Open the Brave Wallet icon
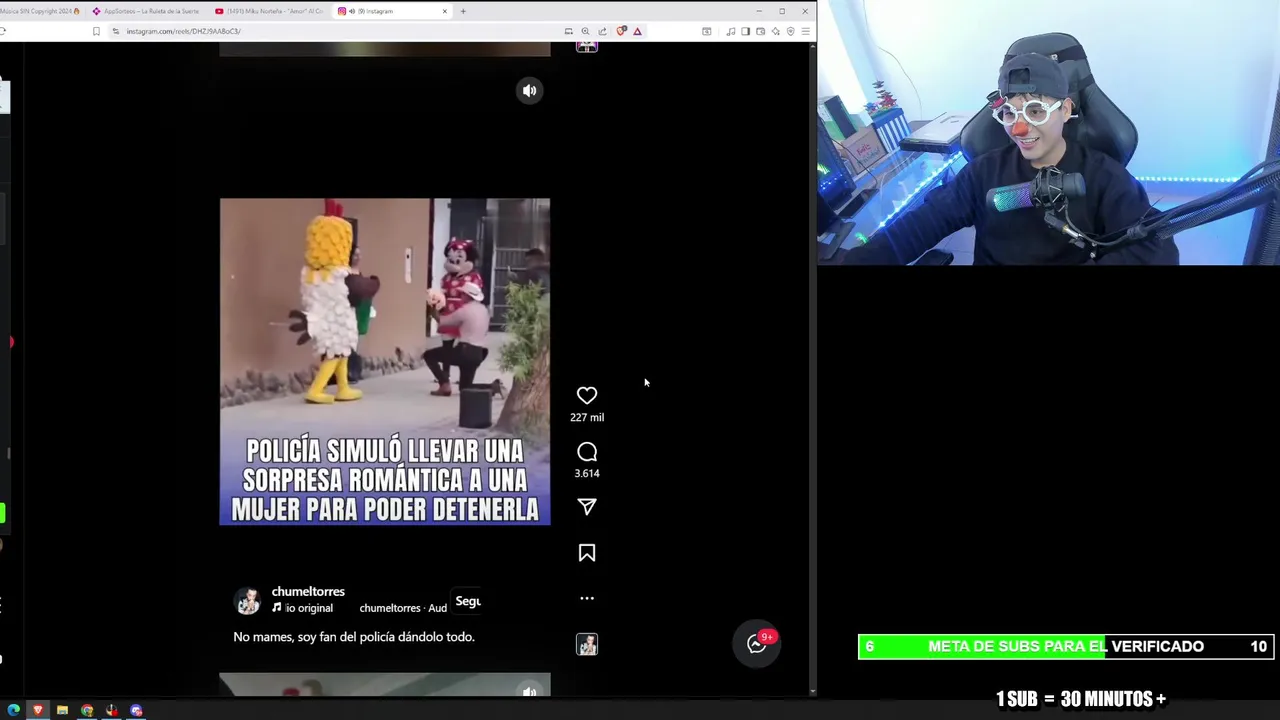 (x=760, y=31)
